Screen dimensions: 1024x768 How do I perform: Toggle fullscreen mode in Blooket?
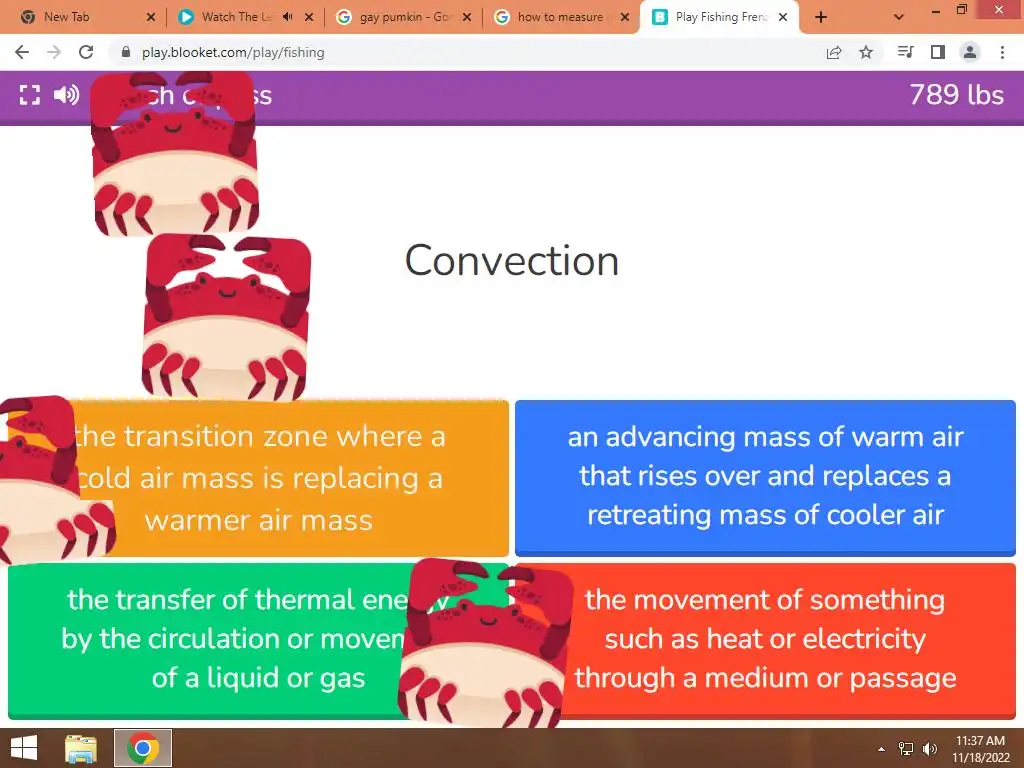(x=29, y=95)
